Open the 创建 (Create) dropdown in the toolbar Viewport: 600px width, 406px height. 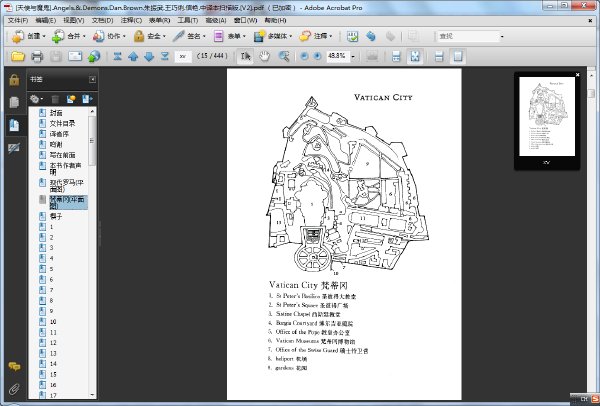(29, 36)
